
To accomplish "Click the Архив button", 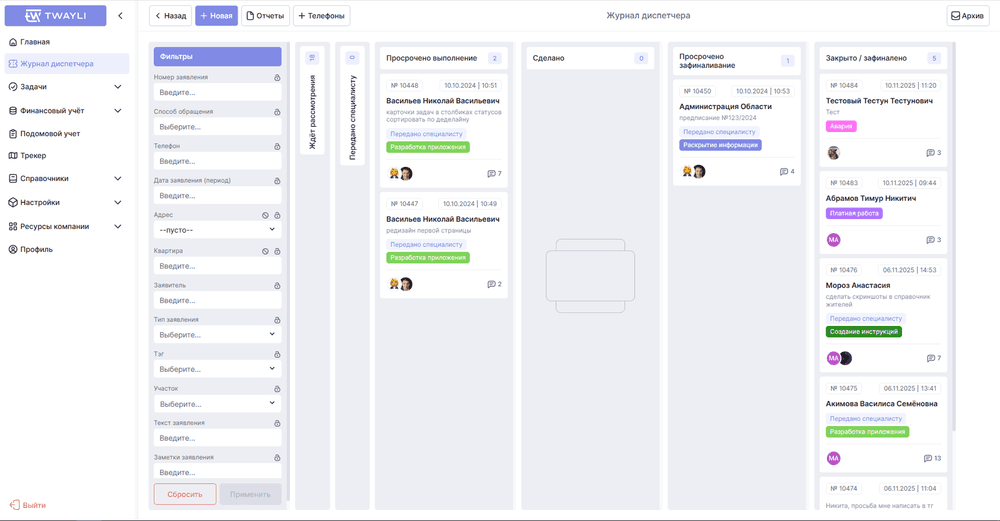I will [967, 16].
